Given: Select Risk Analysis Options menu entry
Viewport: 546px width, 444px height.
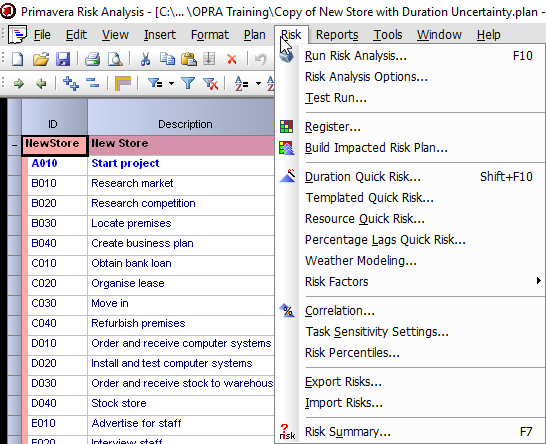Looking at the screenshot, I should (x=409, y=77).
